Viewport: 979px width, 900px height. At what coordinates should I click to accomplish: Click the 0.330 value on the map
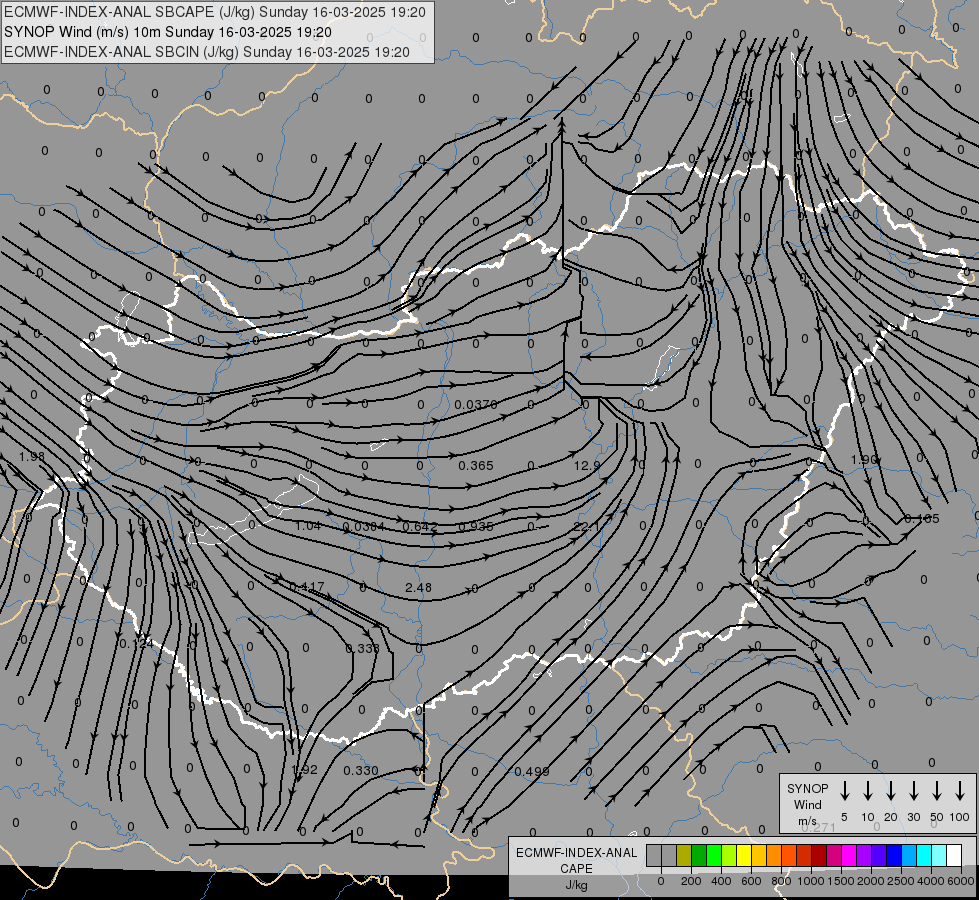[x=361, y=771]
